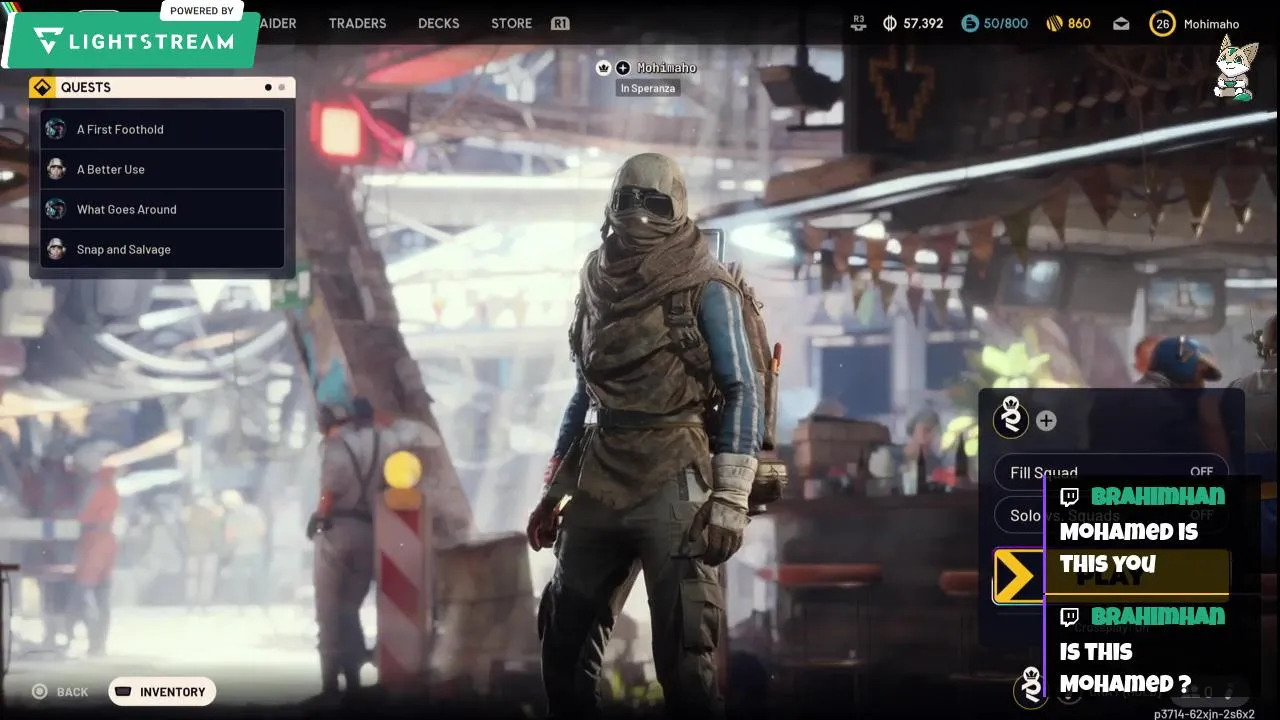This screenshot has width=1280, height=720.
Task: Open the A First Foothold quest
Action: click(x=162, y=129)
